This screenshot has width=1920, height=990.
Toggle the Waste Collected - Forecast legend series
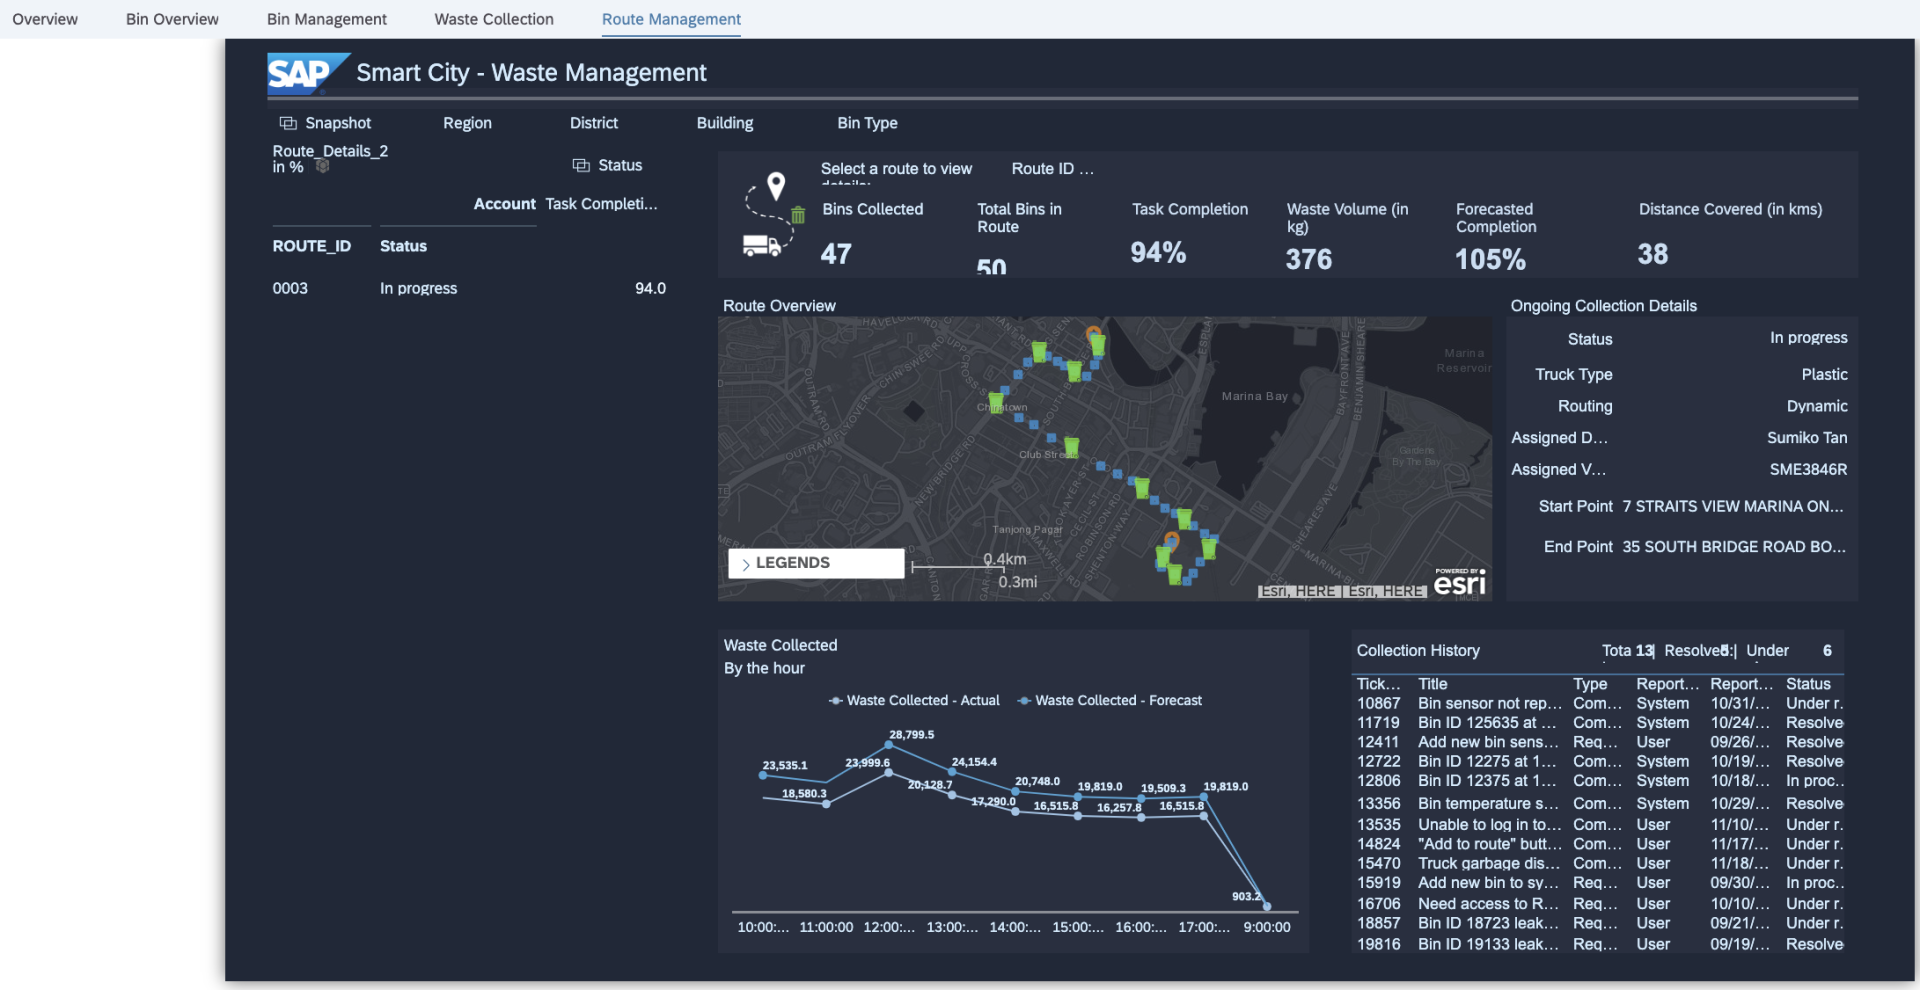tap(1109, 701)
